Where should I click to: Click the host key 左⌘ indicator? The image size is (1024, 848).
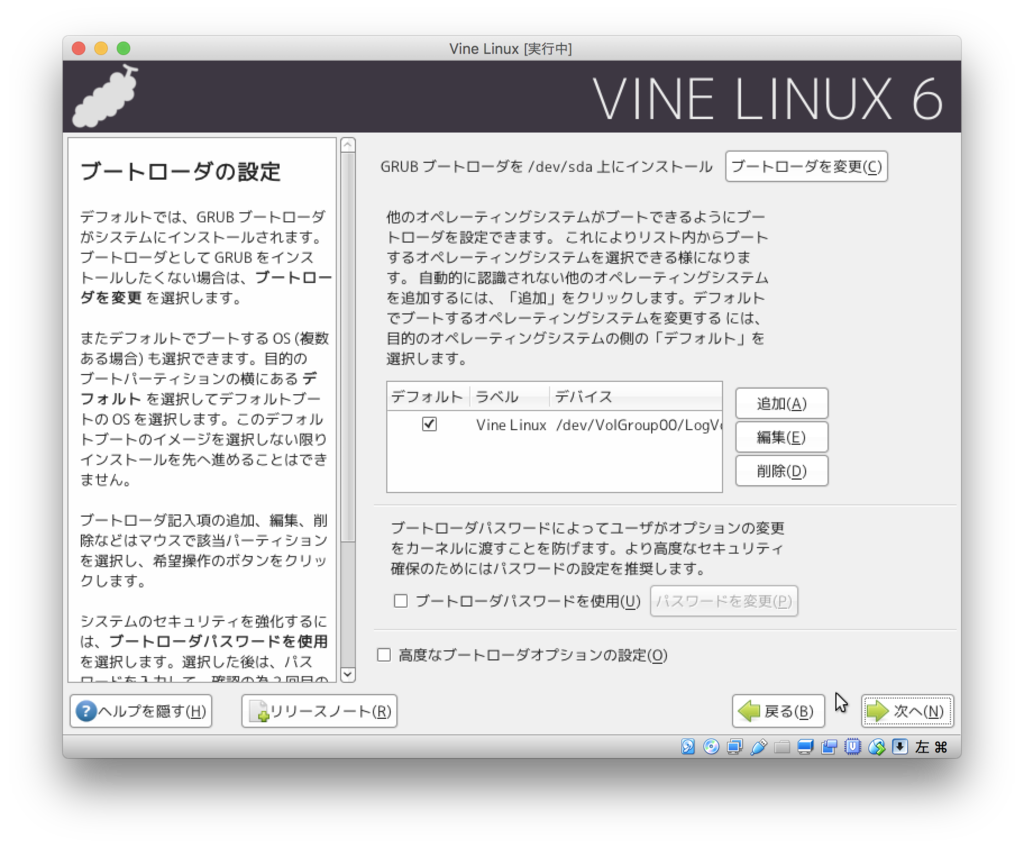point(931,747)
